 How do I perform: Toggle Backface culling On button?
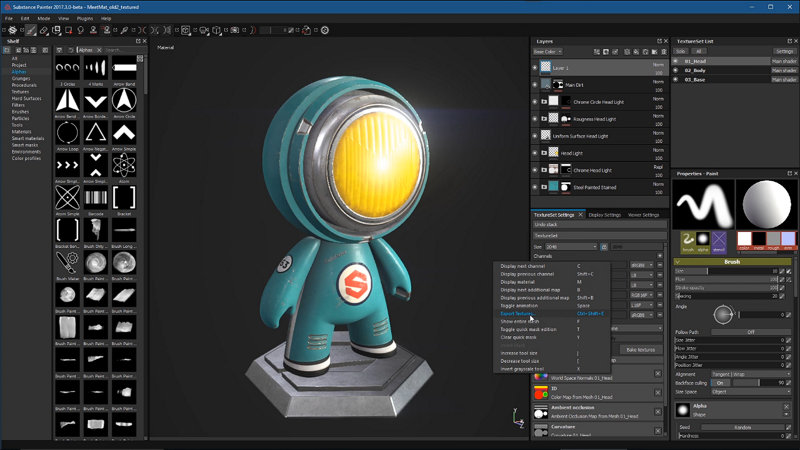[x=721, y=383]
